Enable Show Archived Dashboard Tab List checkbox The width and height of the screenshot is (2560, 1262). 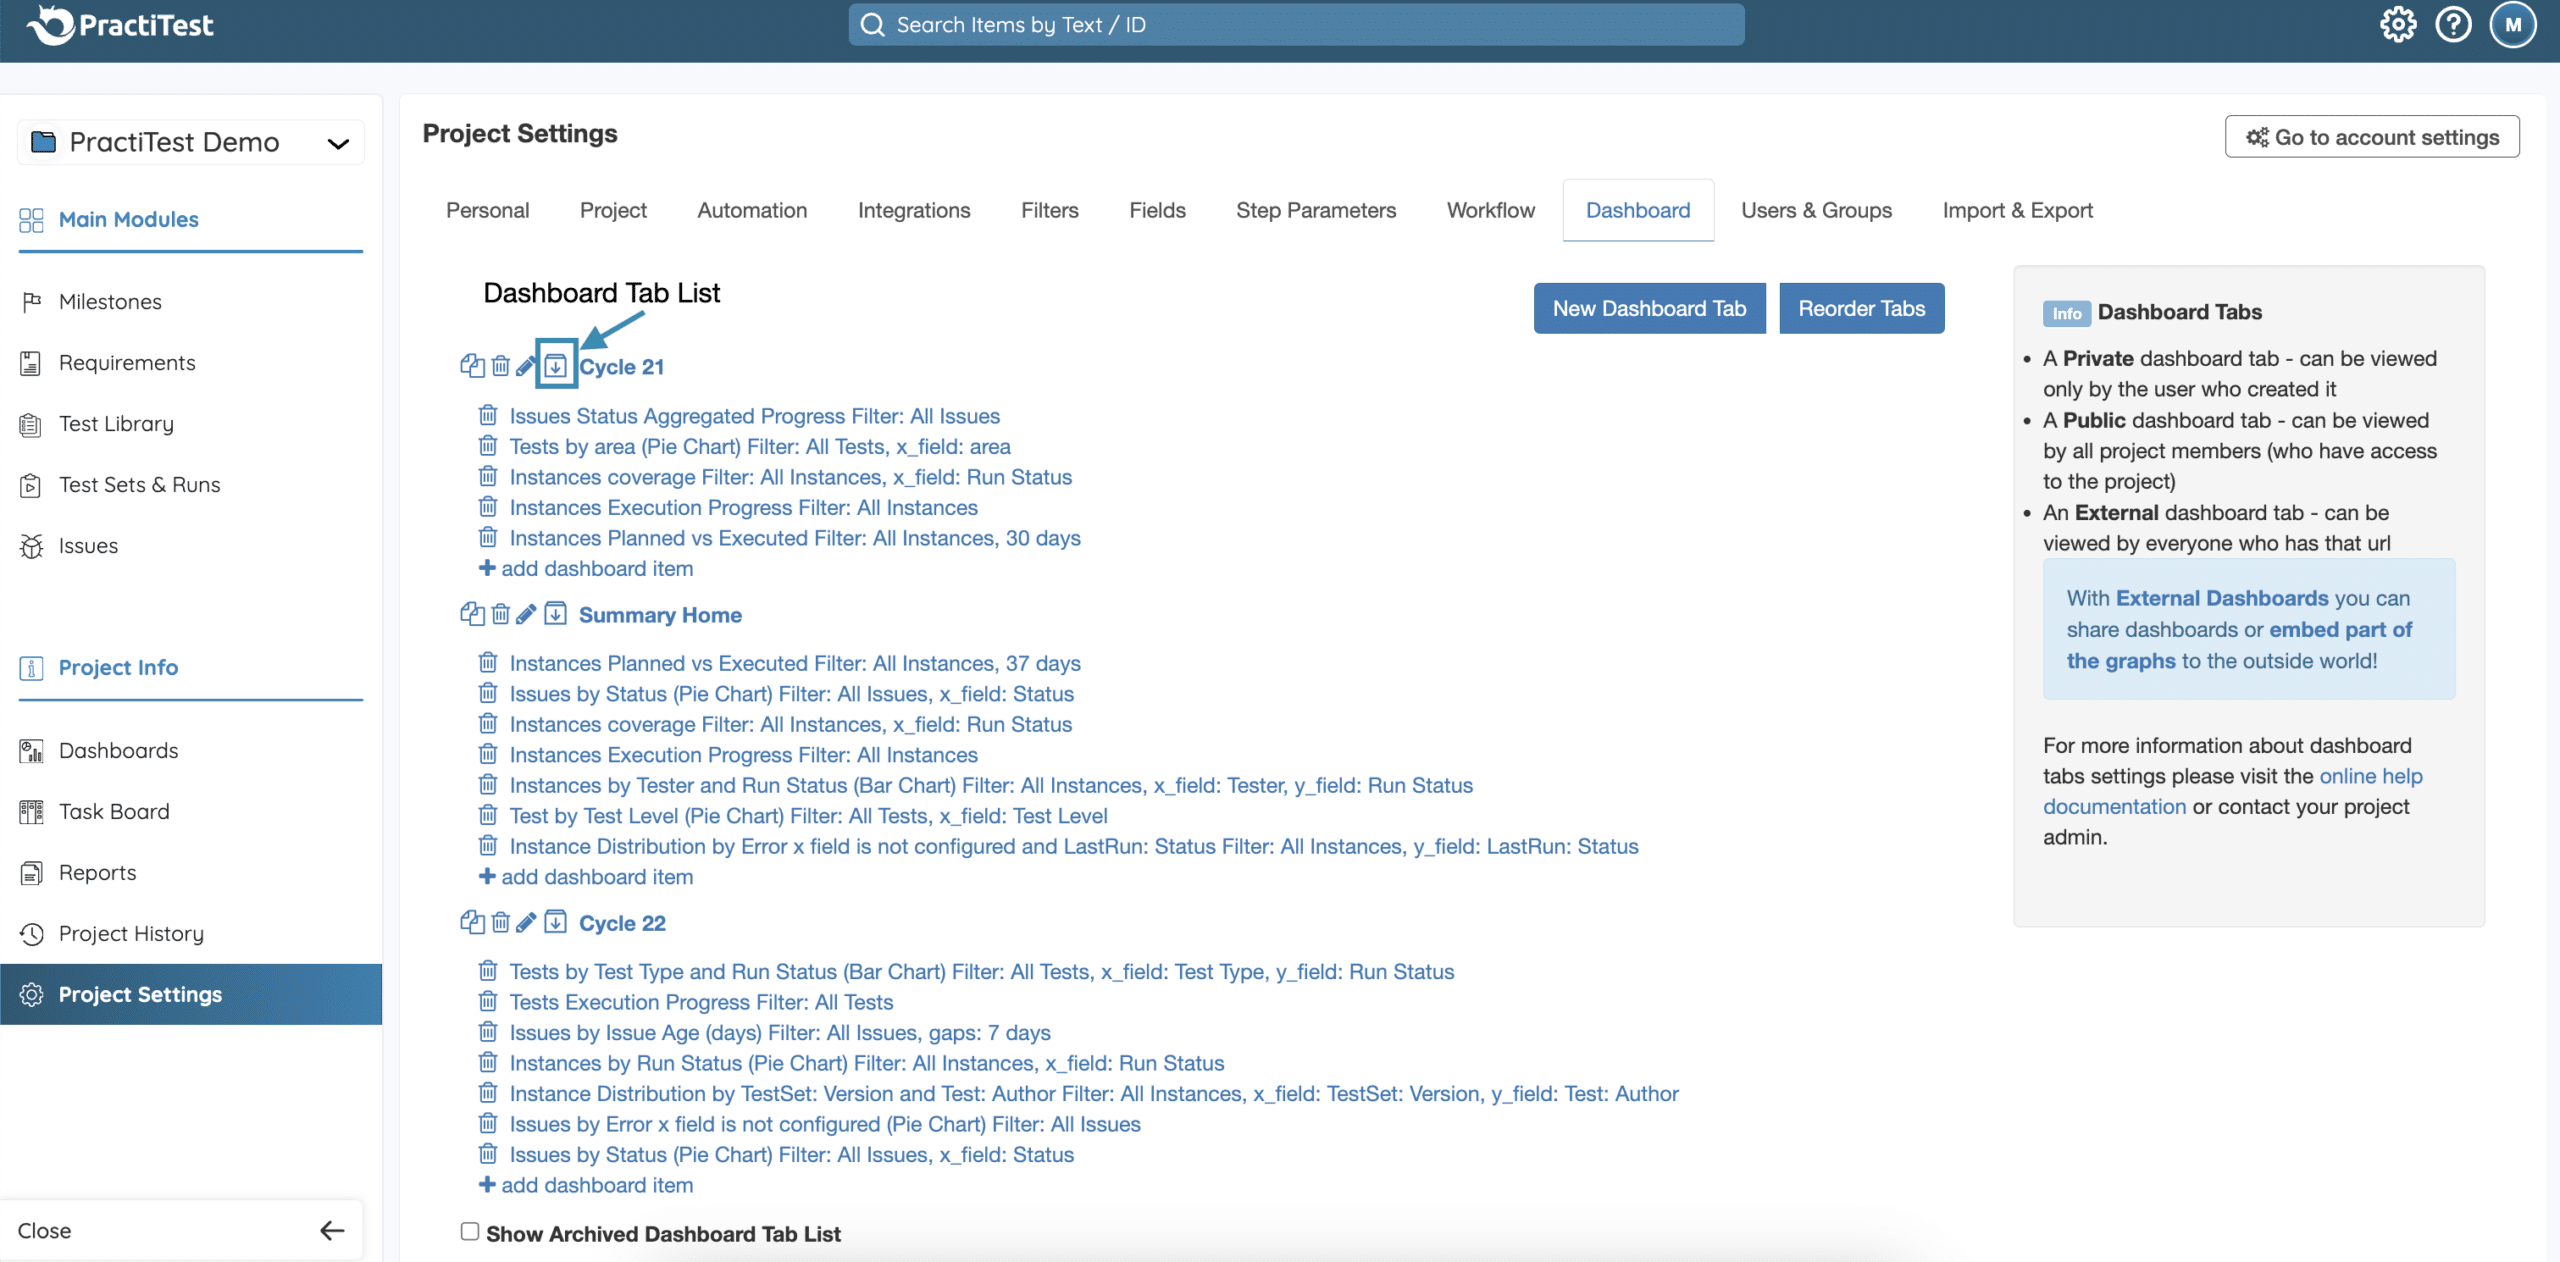[x=469, y=1231]
